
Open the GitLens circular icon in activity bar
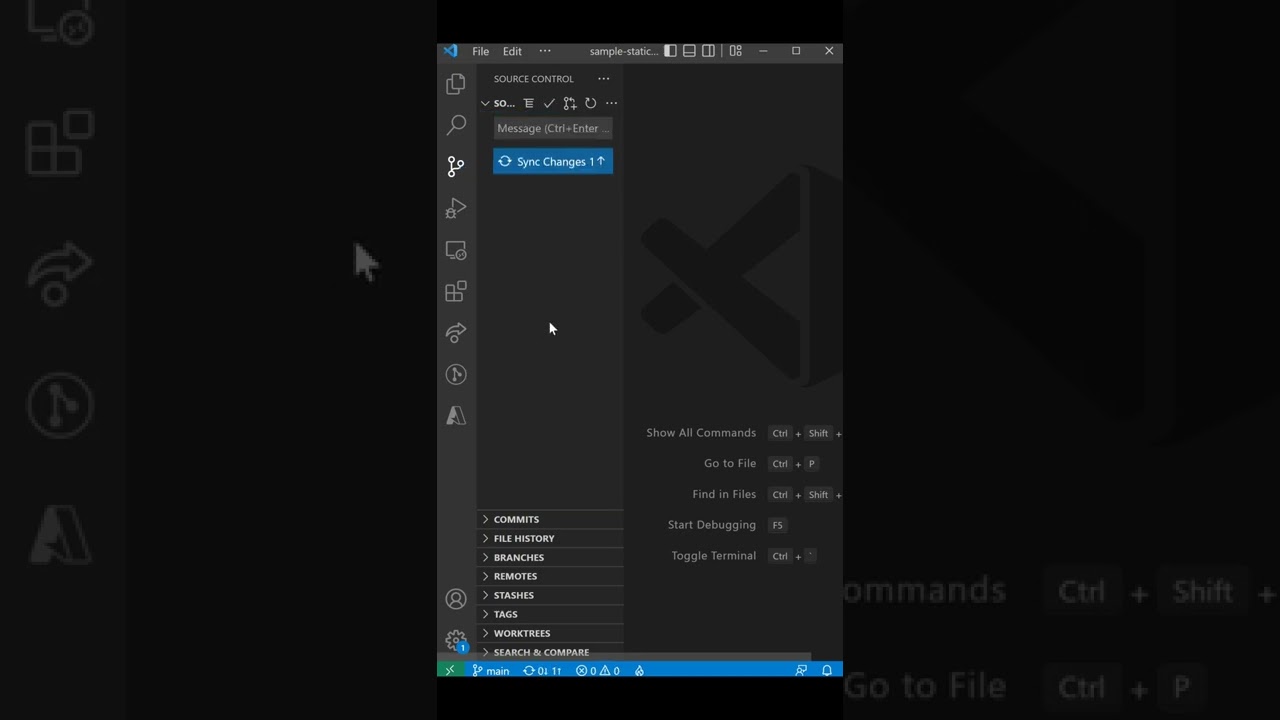click(456, 374)
